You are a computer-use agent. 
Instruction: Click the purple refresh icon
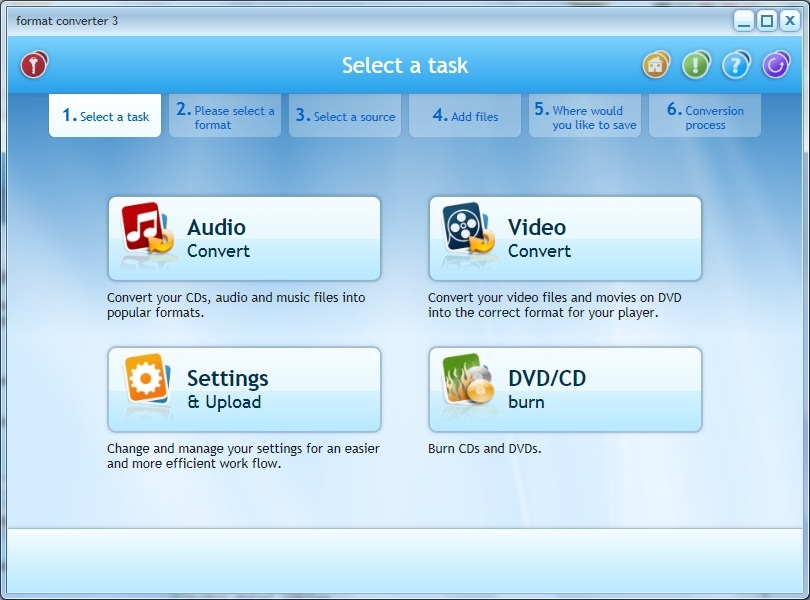[774, 64]
